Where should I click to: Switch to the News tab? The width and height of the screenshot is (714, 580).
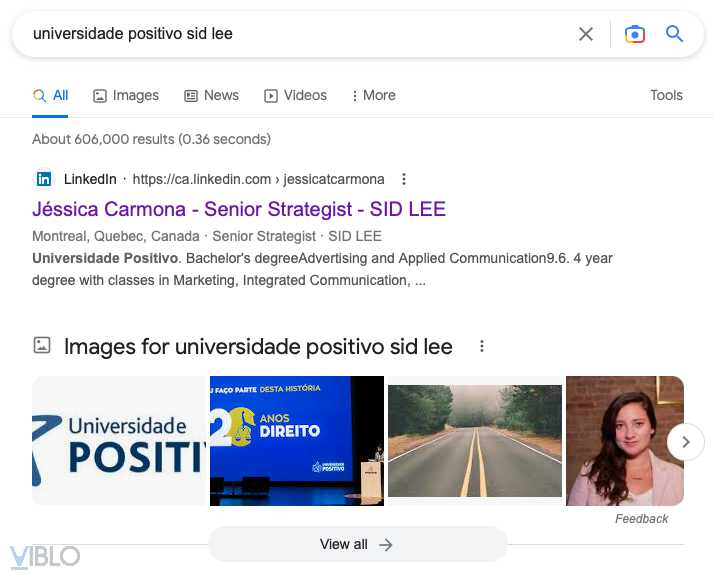tap(211, 96)
